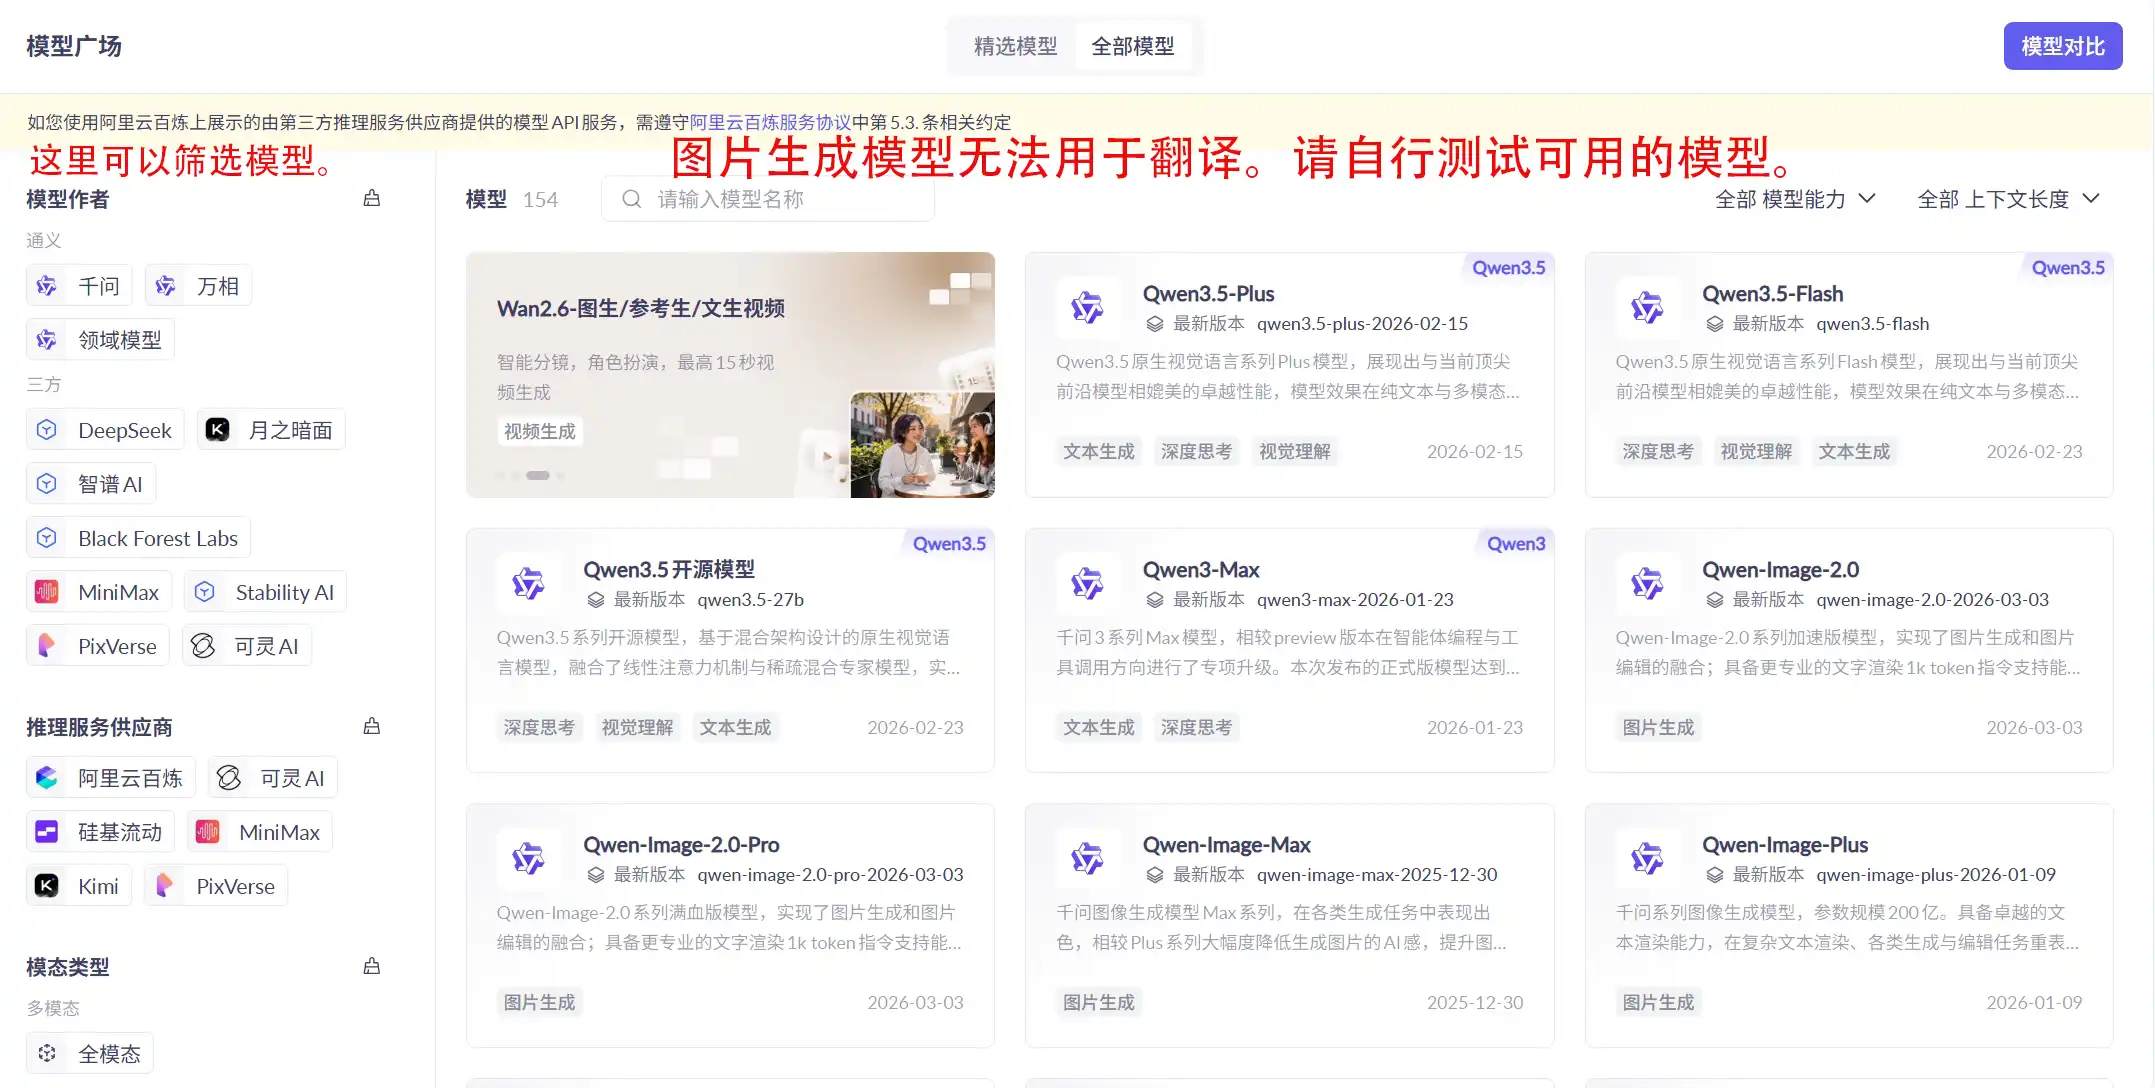Click 文本生成 tag on Qwen3-Max card
The height and width of the screenshot is (1088, 2155).
tap(1099, 727)
